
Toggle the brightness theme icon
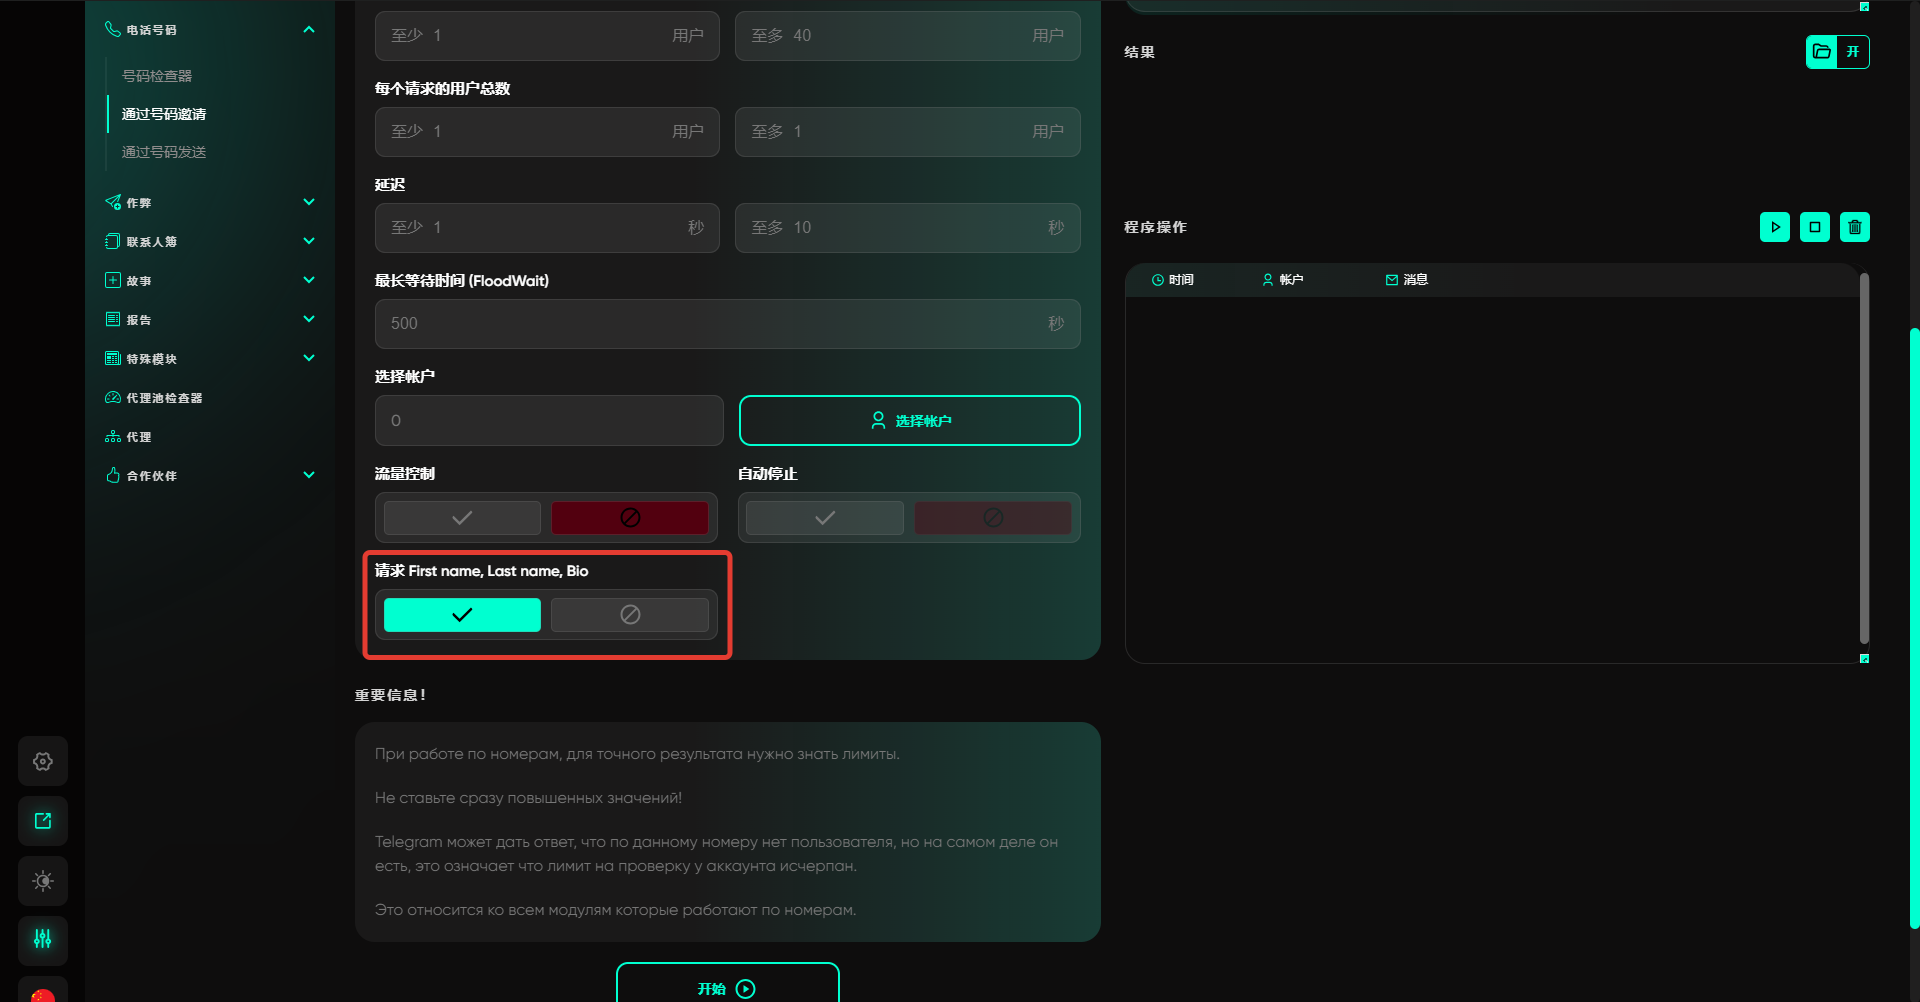(x=43, y=881)
